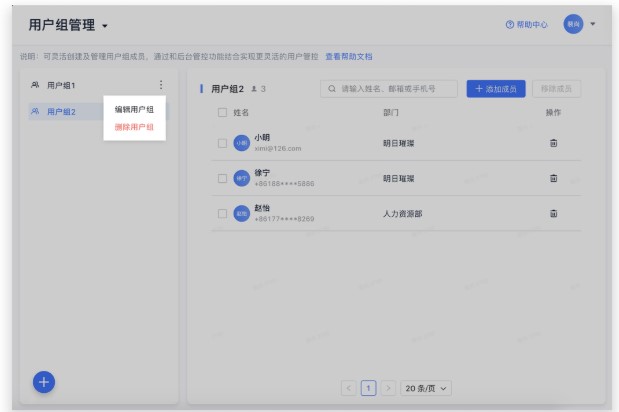
Task: Toggle the select-all checkbox next to 姓名
Action: point(222,113)
